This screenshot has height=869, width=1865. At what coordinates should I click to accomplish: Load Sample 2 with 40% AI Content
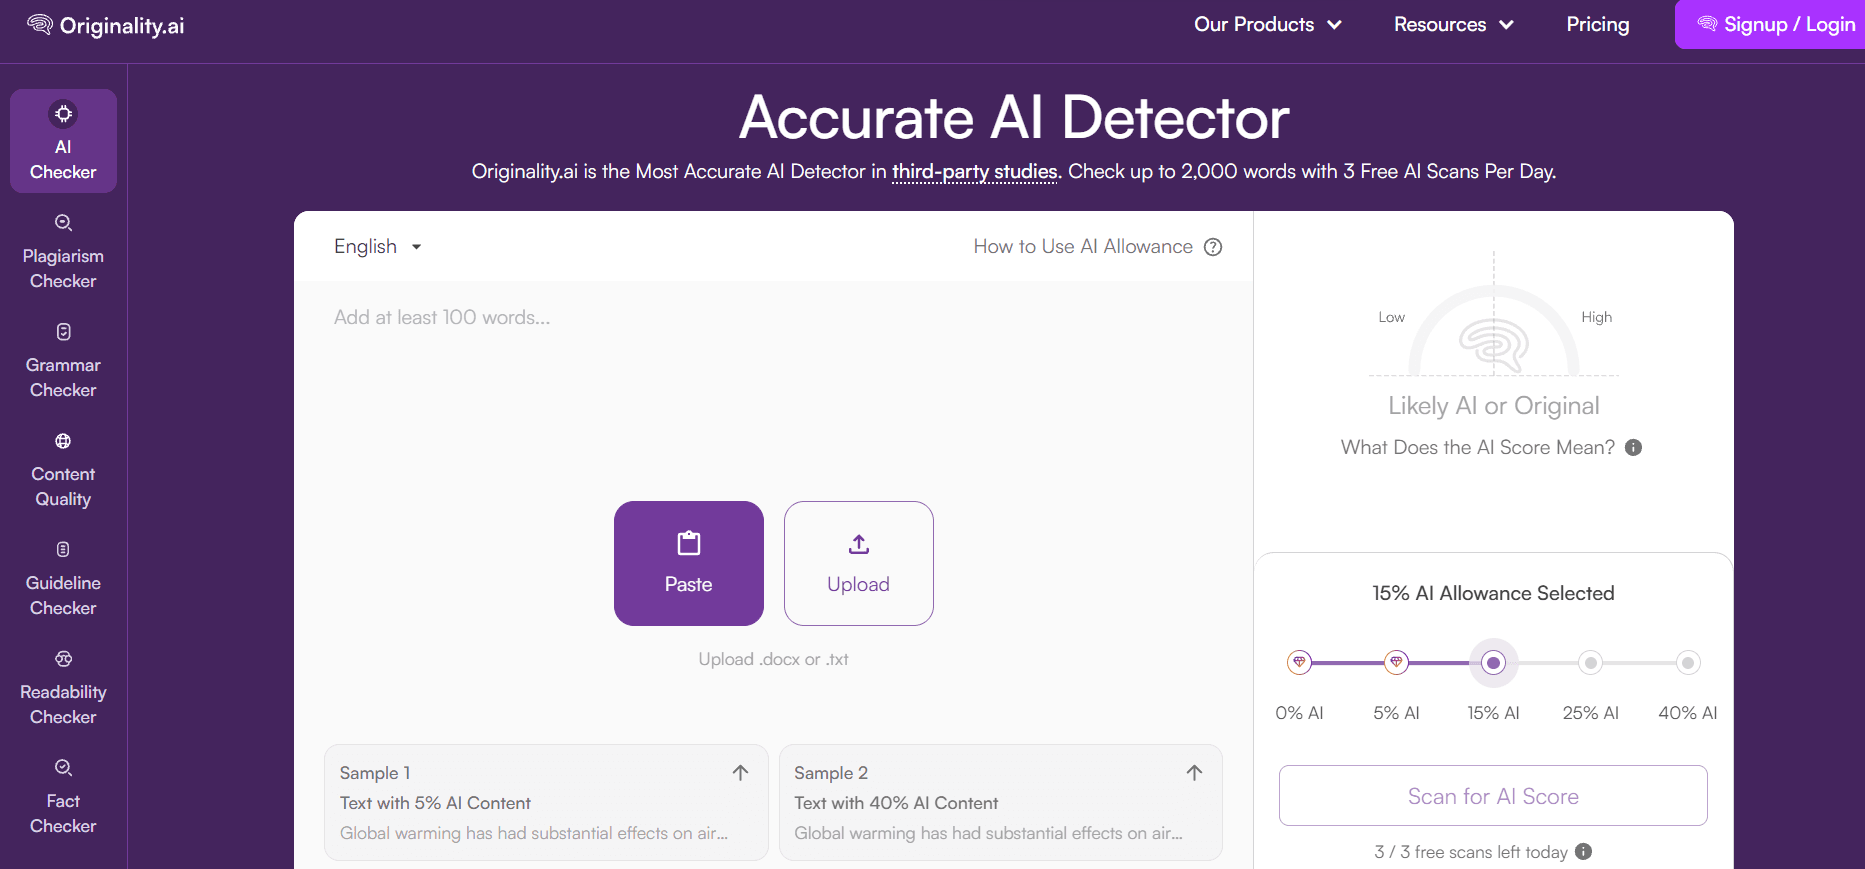[1001, 802]
